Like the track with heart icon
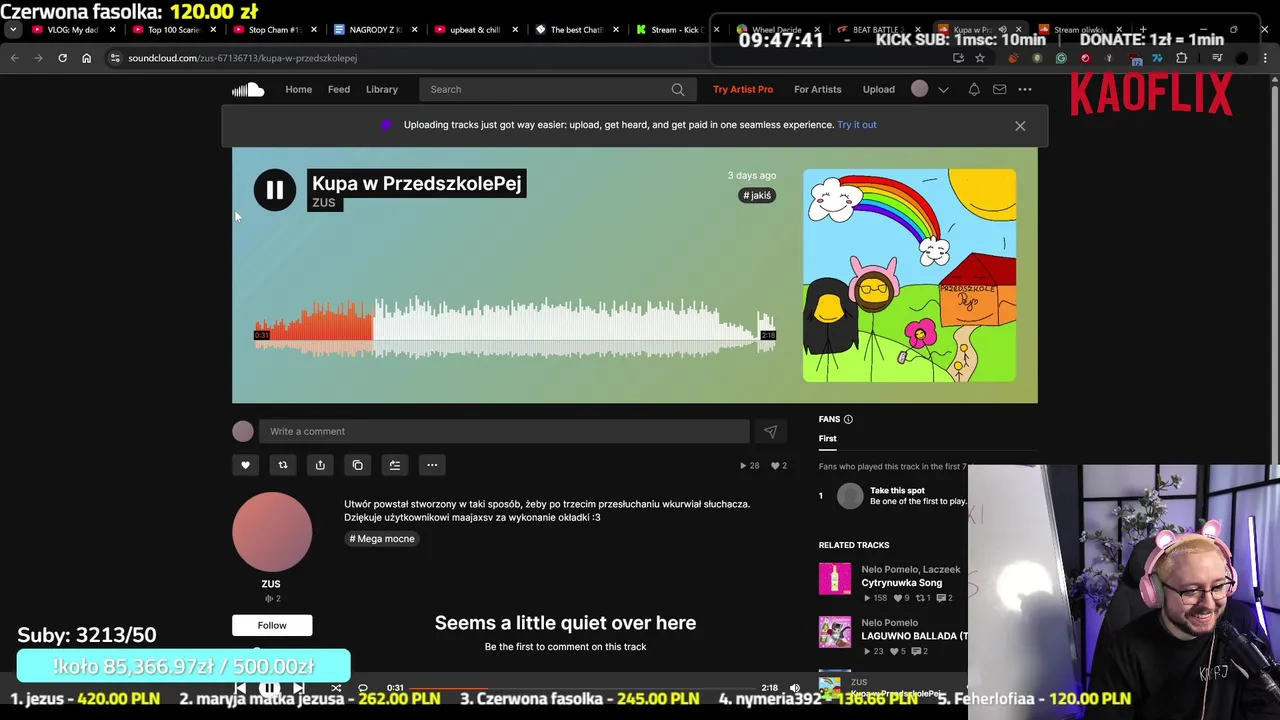 (x=245, y=465)
